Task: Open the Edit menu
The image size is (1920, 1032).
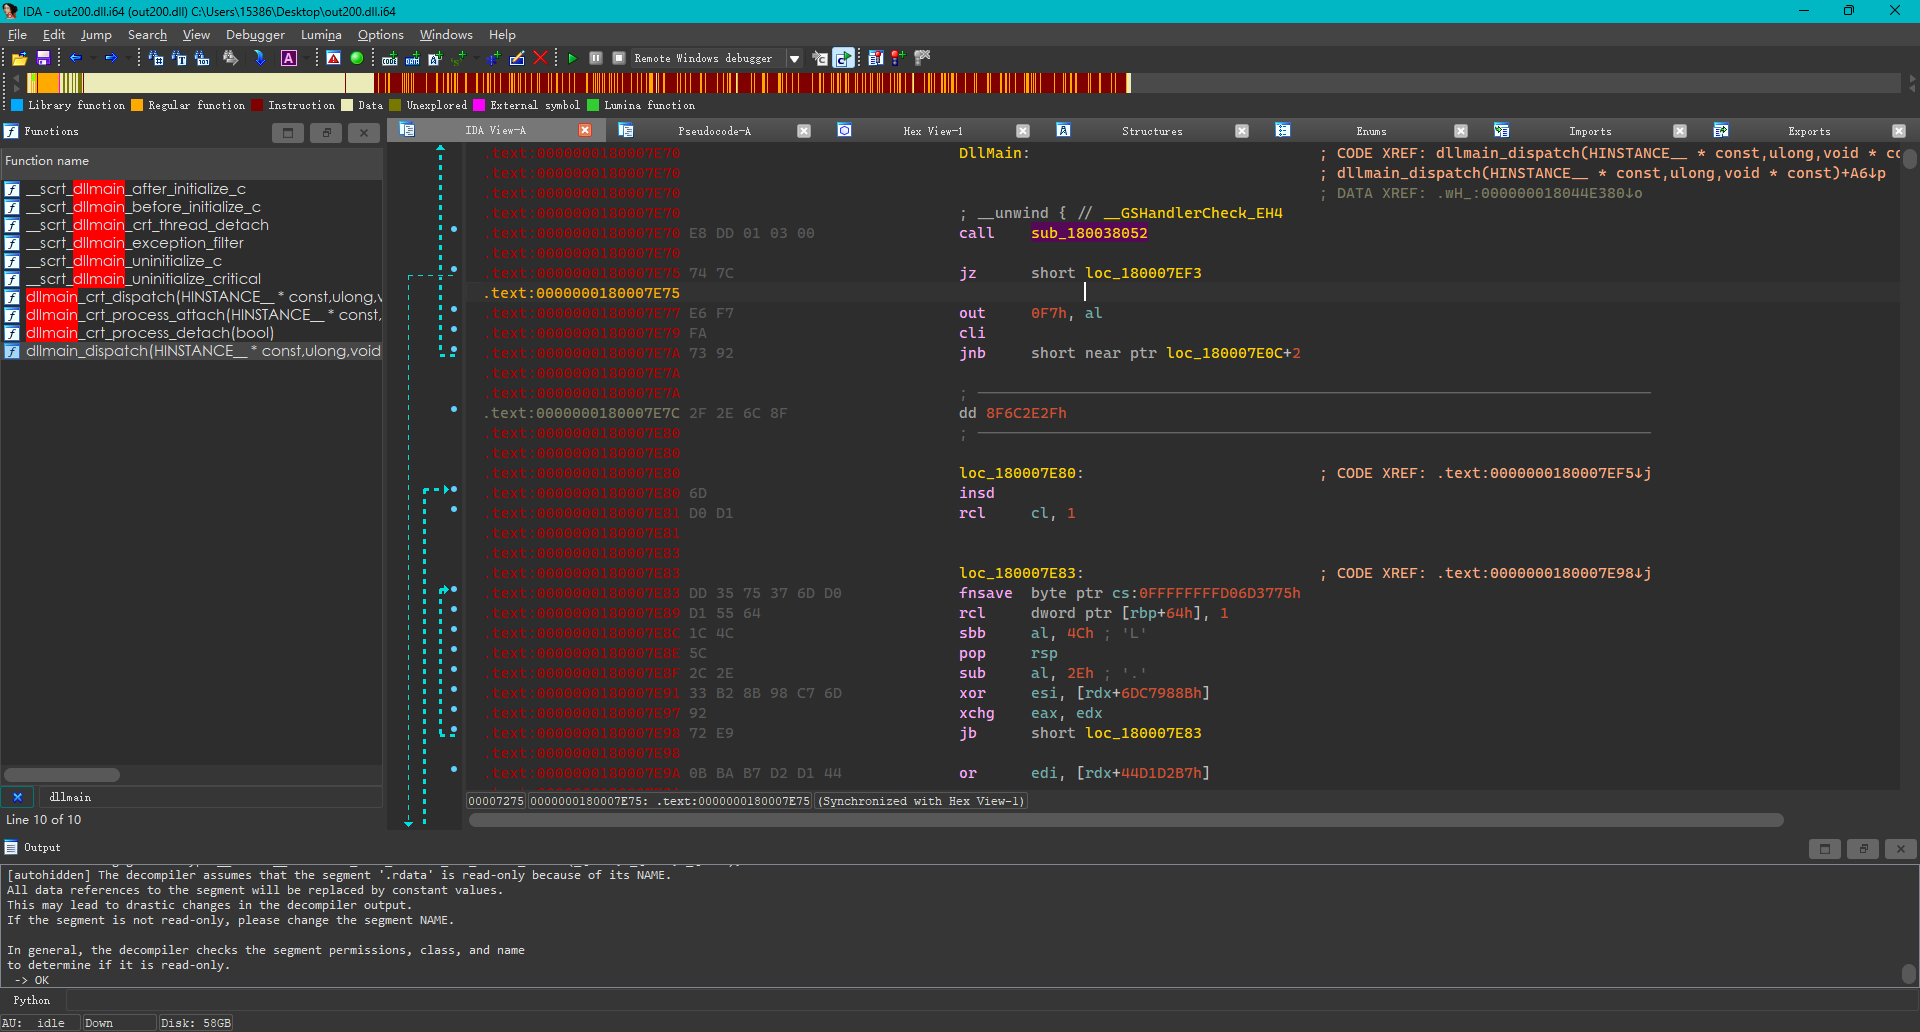Action: click(x=54, y=34)
